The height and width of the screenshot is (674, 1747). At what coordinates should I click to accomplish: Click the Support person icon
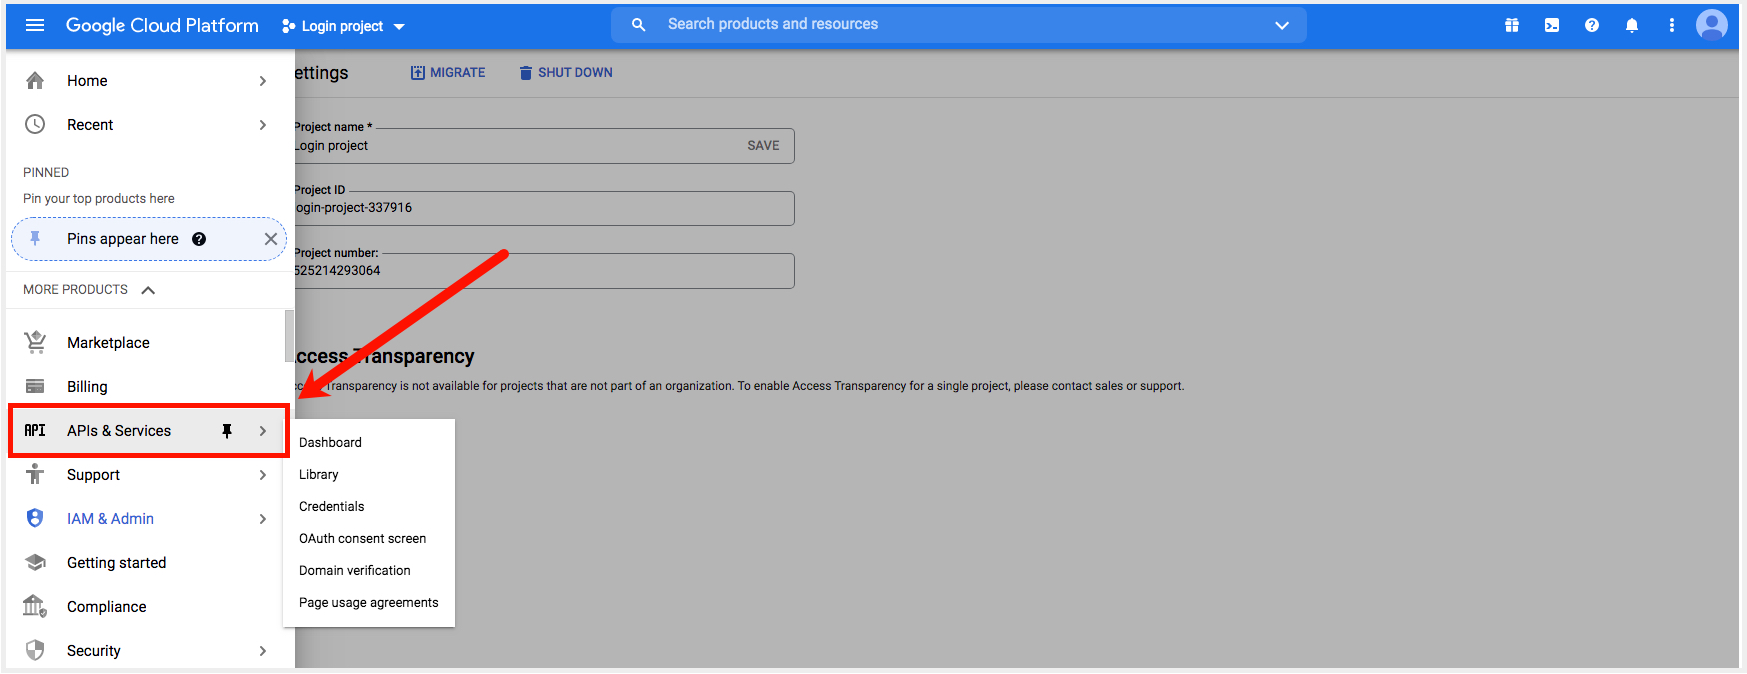click(35, 474)
